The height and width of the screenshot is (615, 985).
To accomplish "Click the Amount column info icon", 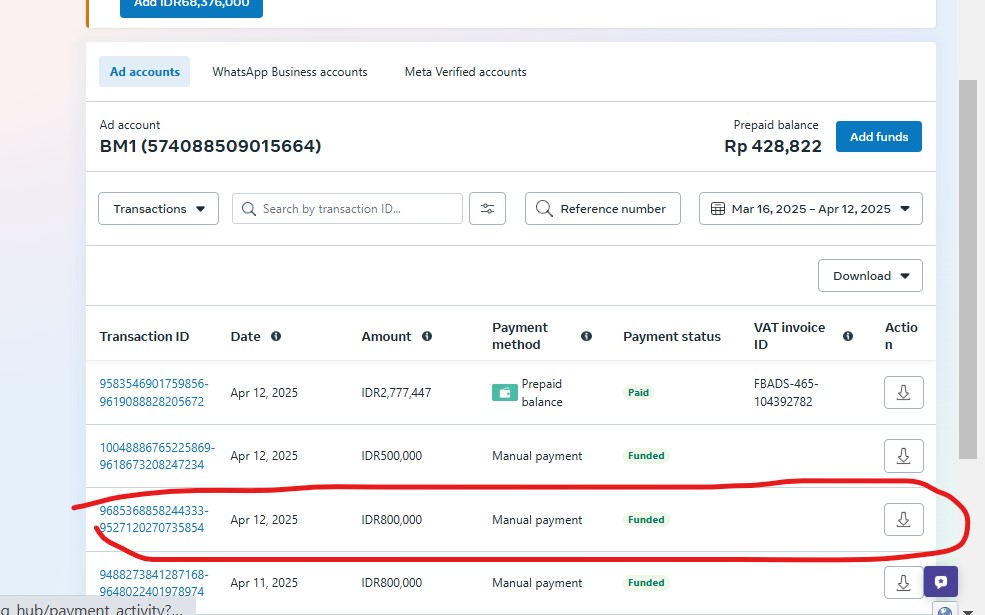I will 427,337.
